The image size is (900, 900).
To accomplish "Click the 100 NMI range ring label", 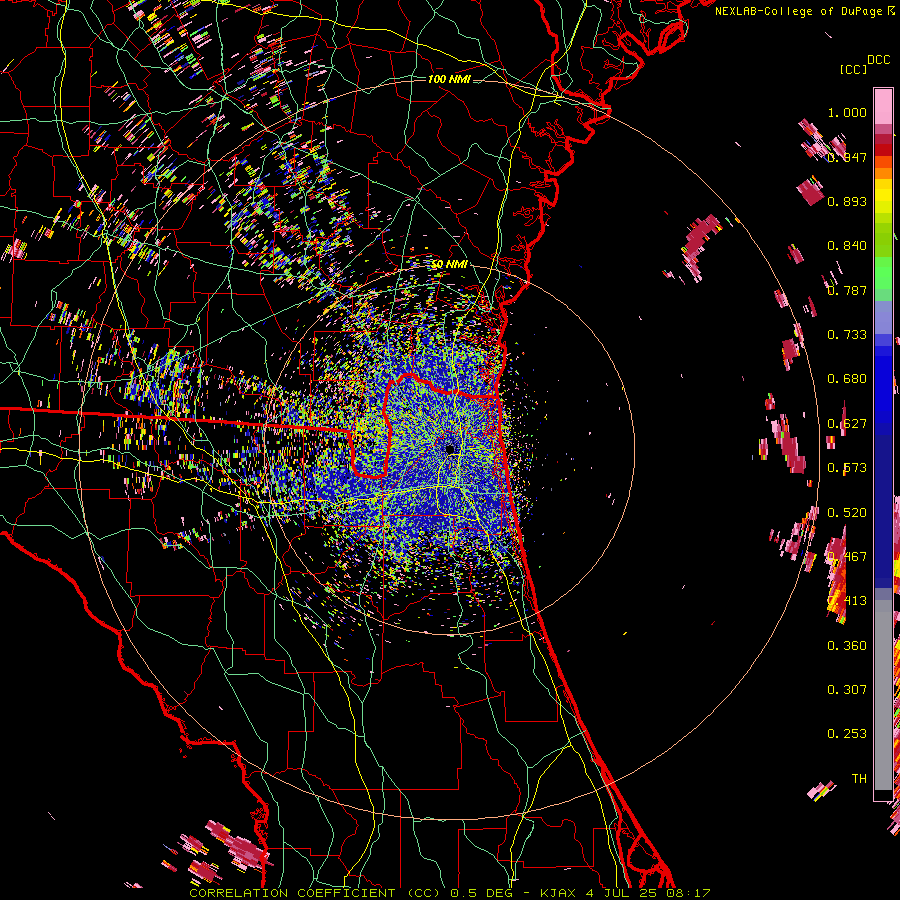I will click(x=449, y=79).
